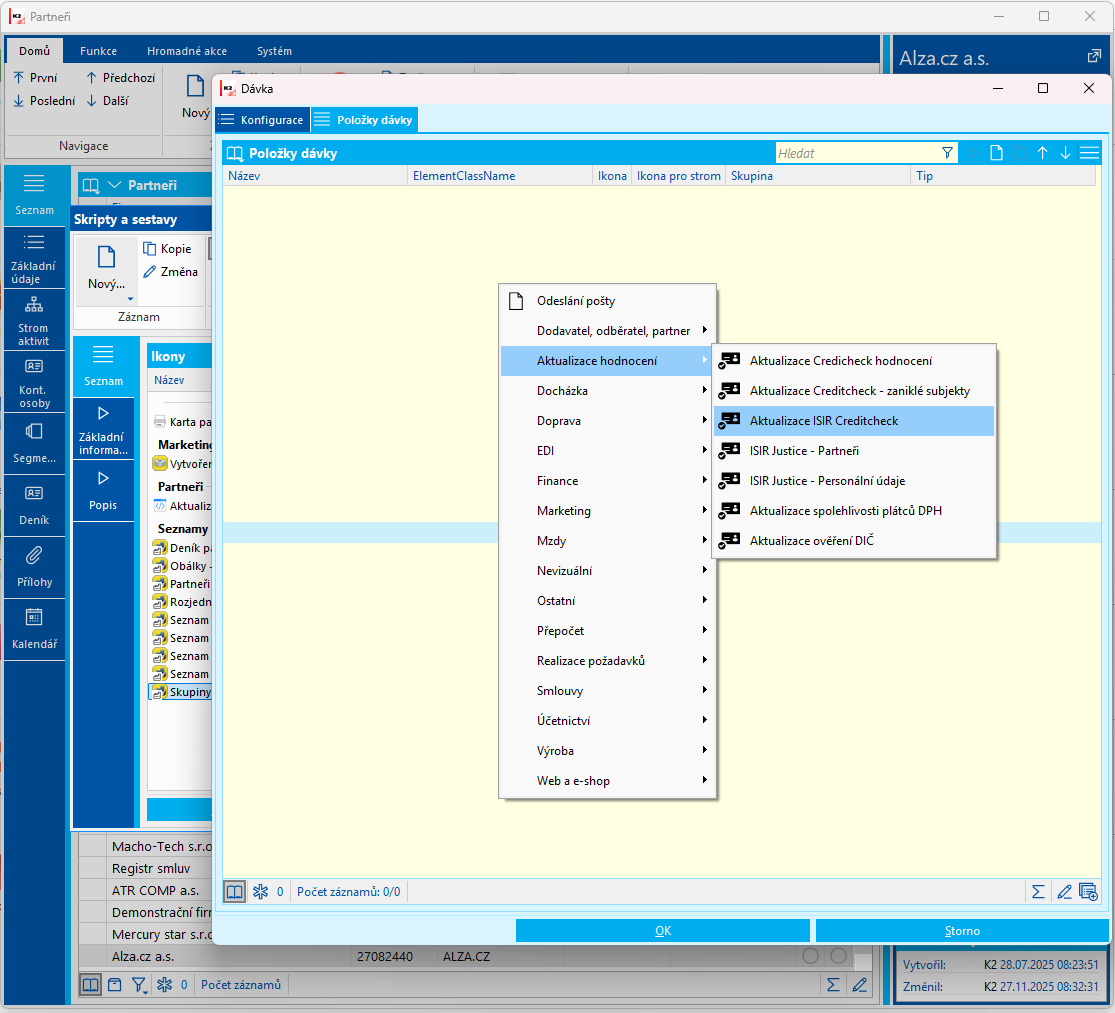Confirm the Dávka dialog with OK

tap(663, 931)
